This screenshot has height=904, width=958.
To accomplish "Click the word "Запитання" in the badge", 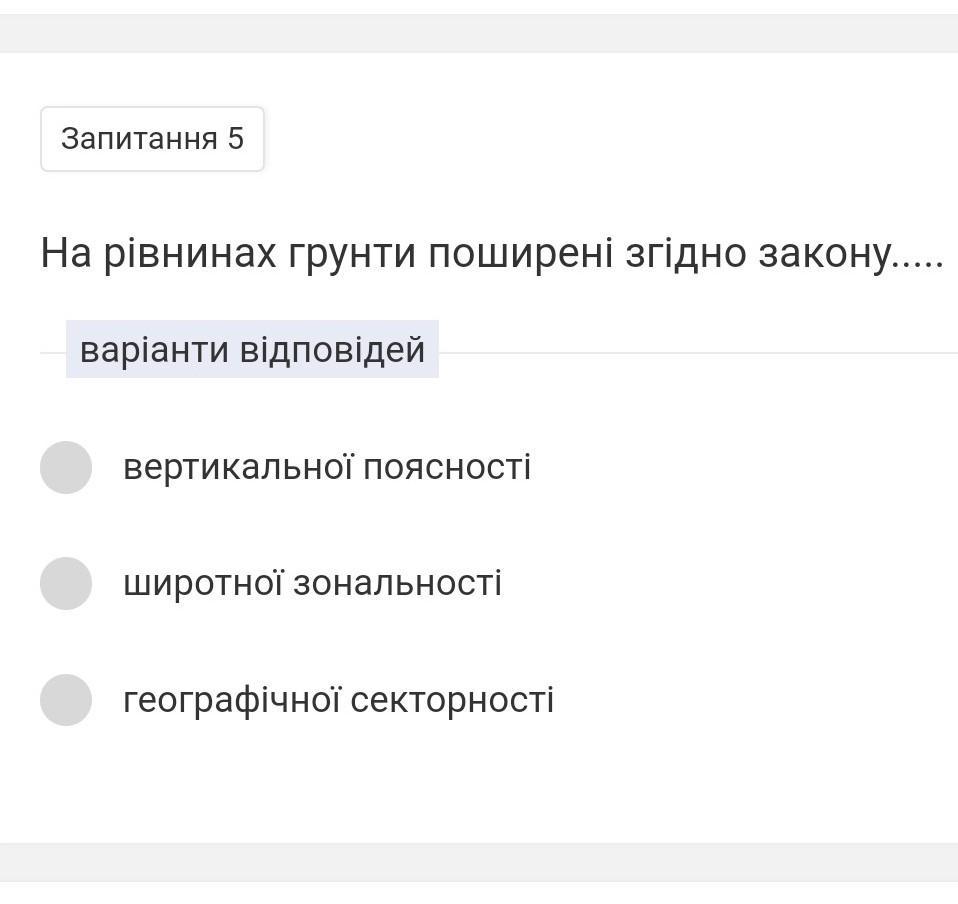I will (139, 138).
